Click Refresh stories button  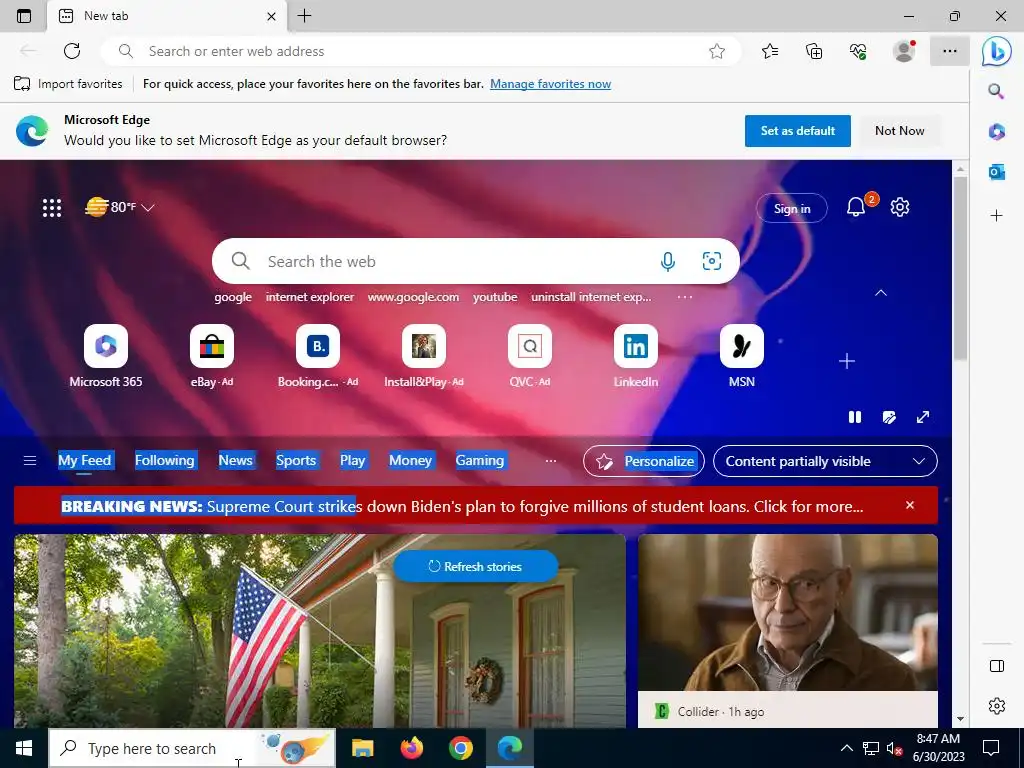[x=475, y=567]
